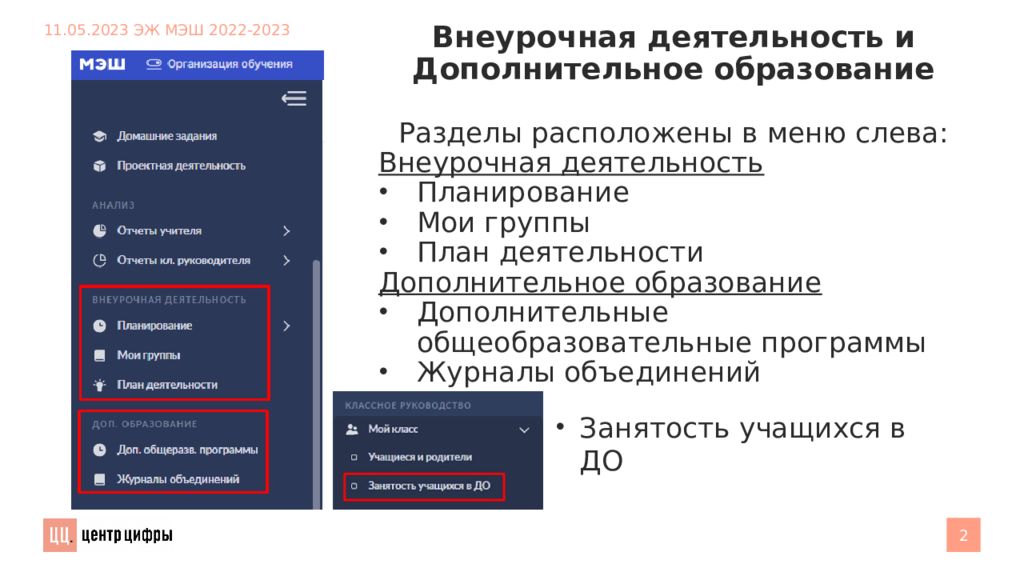Click the graduation cap icon for Домашние задания
This screenshot has width=1024, height=576.
click(99, 136)
